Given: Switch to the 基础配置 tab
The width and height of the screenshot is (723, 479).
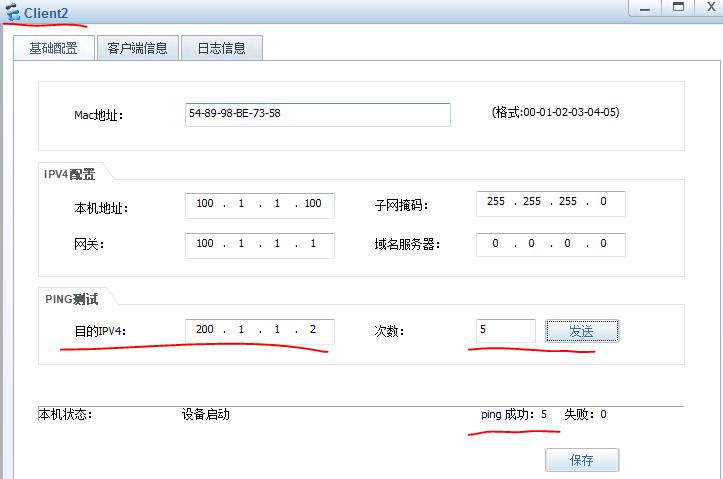Looking at the screenshot, I should [x=53, y=48].
